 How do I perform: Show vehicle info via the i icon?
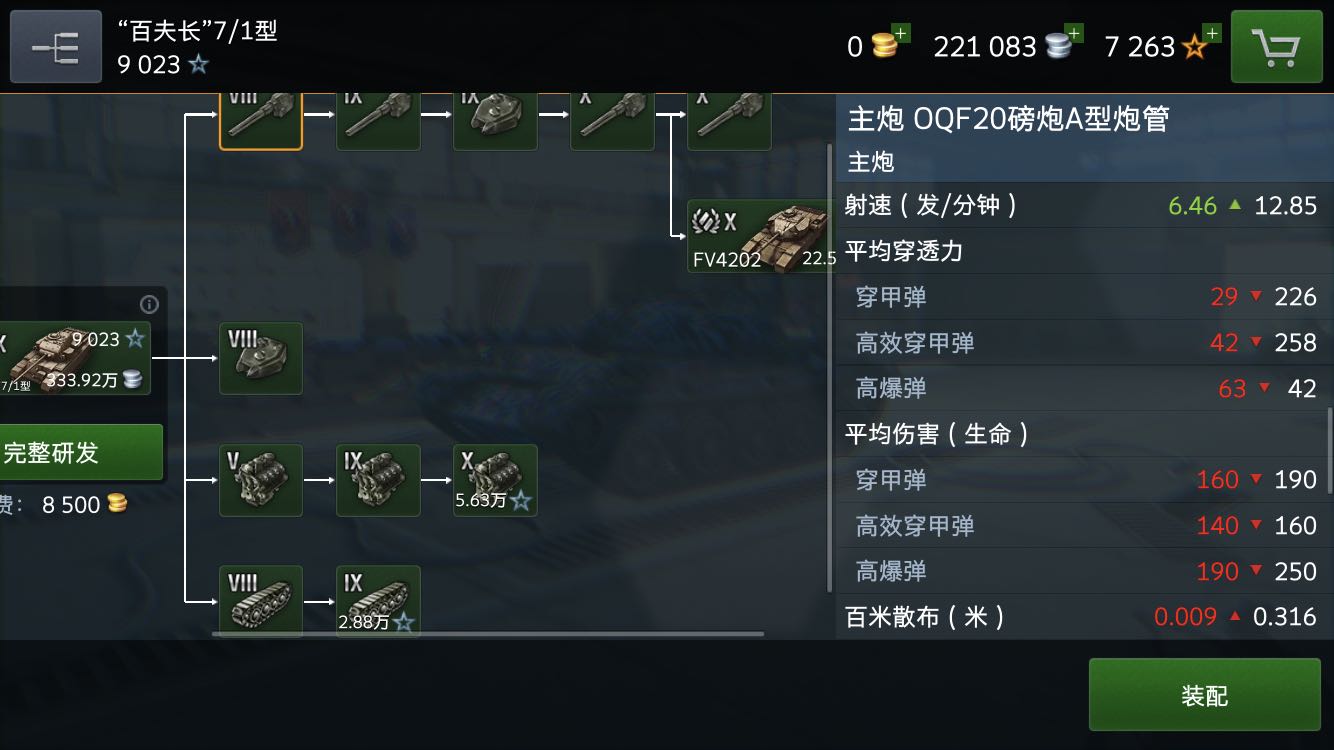(149, 304)
